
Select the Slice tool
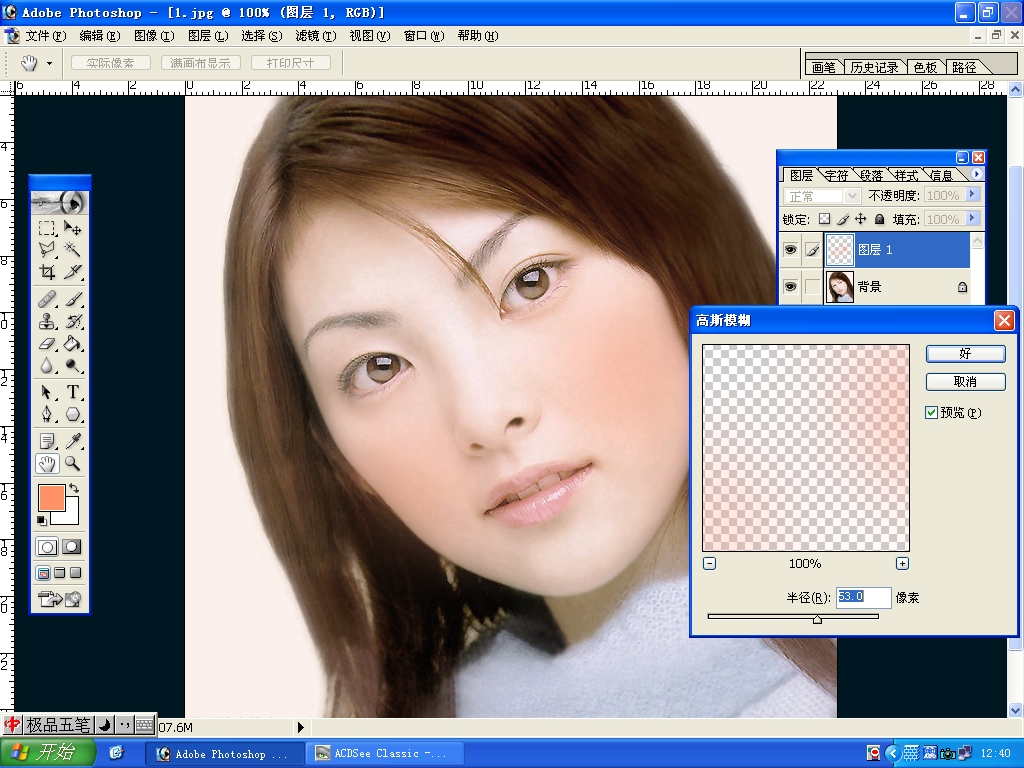[72, 272]
